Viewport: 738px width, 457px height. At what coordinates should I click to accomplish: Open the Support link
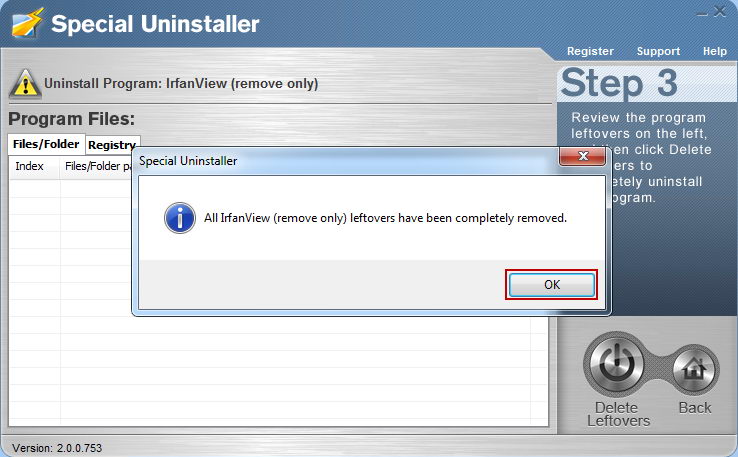coord(658,51)
